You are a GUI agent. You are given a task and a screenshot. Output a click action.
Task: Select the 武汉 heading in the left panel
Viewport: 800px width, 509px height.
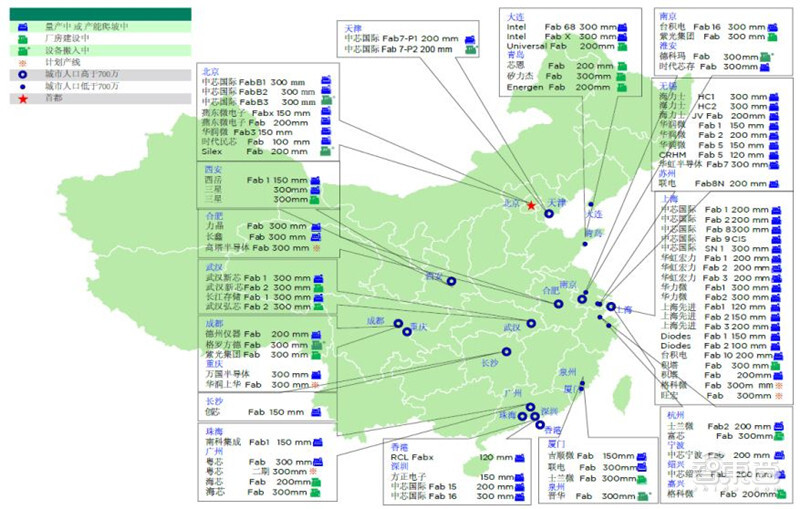(213, 267)
